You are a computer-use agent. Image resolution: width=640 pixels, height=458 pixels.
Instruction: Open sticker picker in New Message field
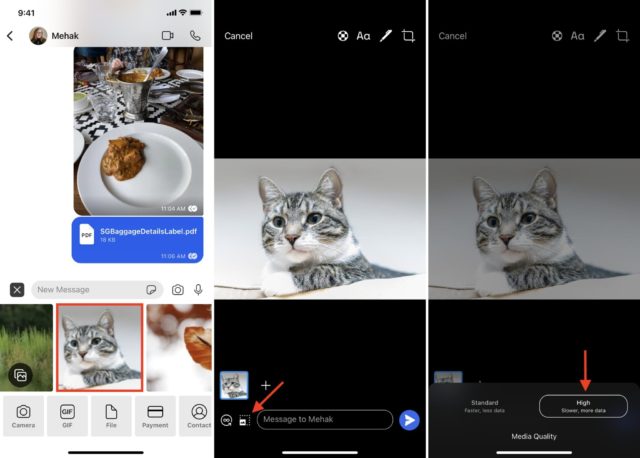(150, 290)
